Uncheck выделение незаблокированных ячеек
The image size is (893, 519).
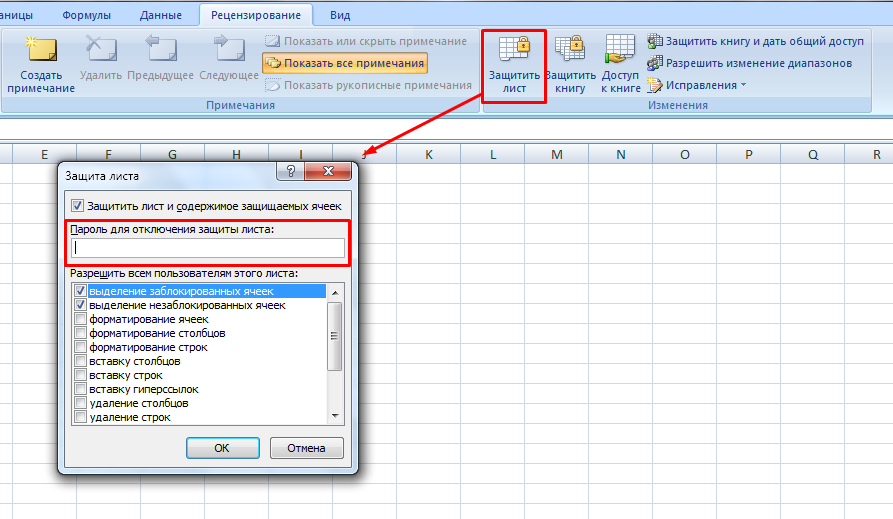[80, 305]
